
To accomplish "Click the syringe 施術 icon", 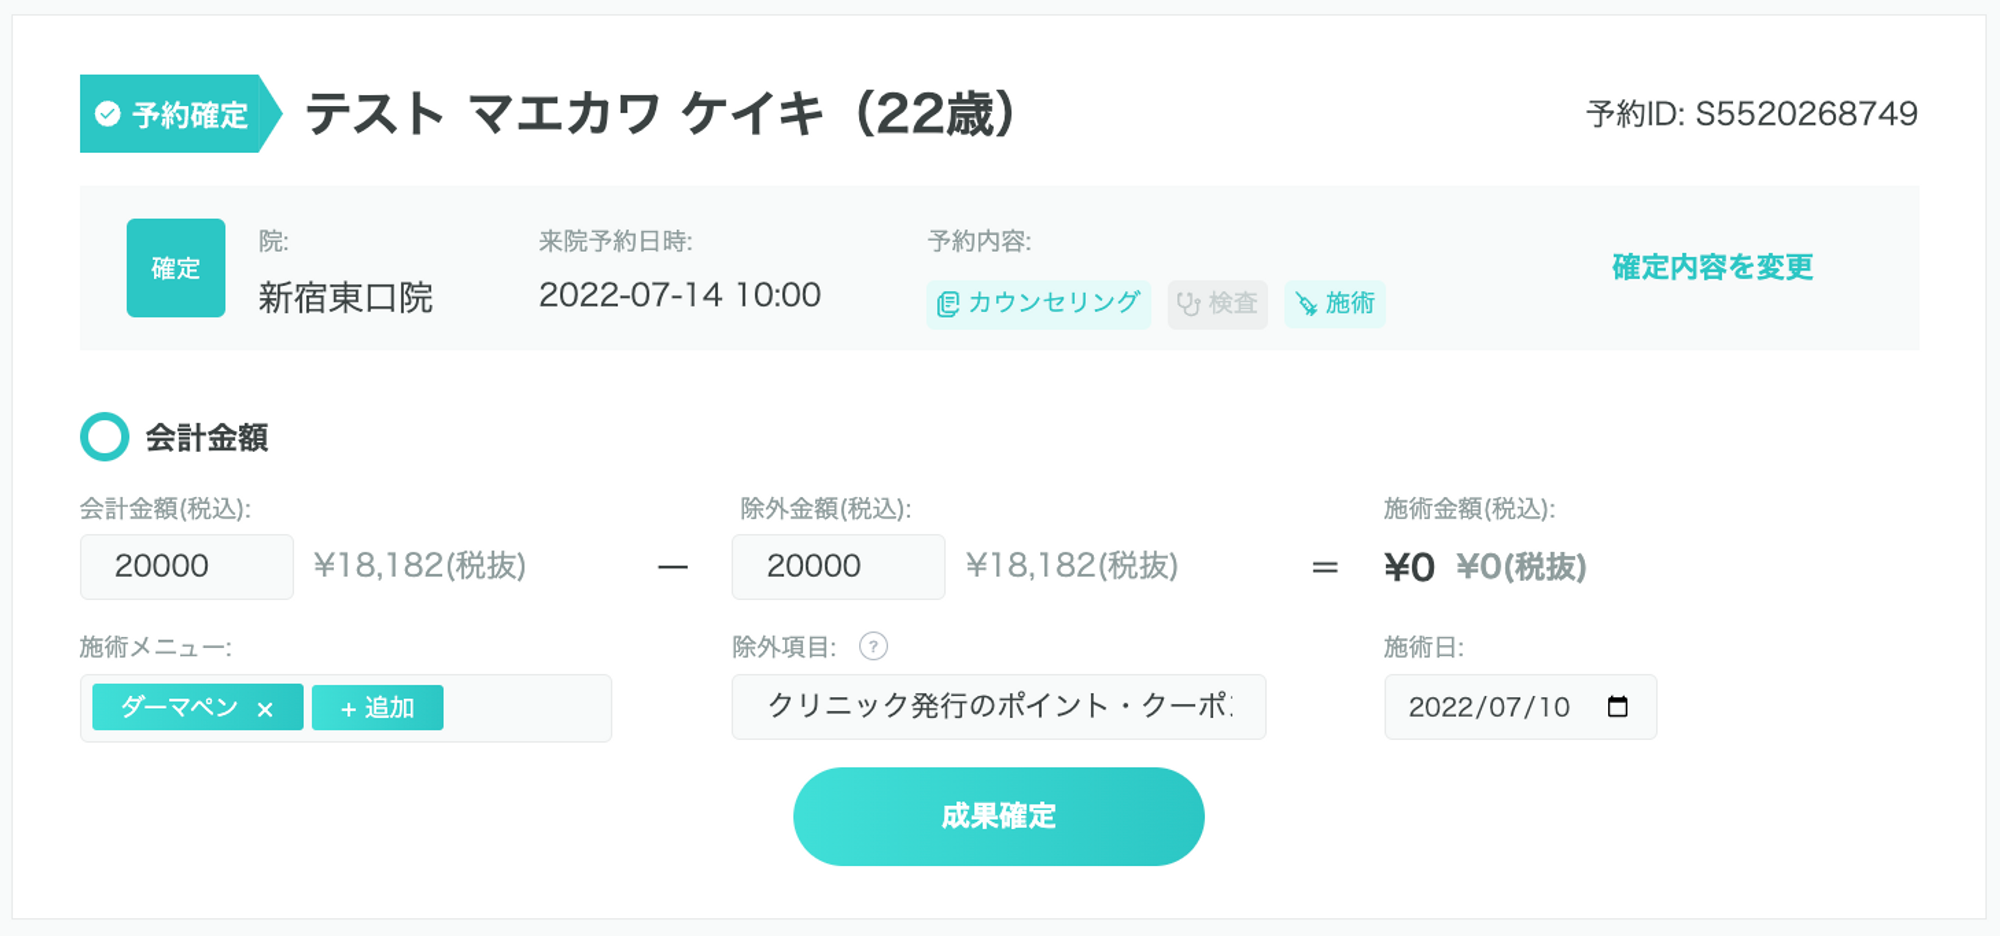I will coord(1306,304).
